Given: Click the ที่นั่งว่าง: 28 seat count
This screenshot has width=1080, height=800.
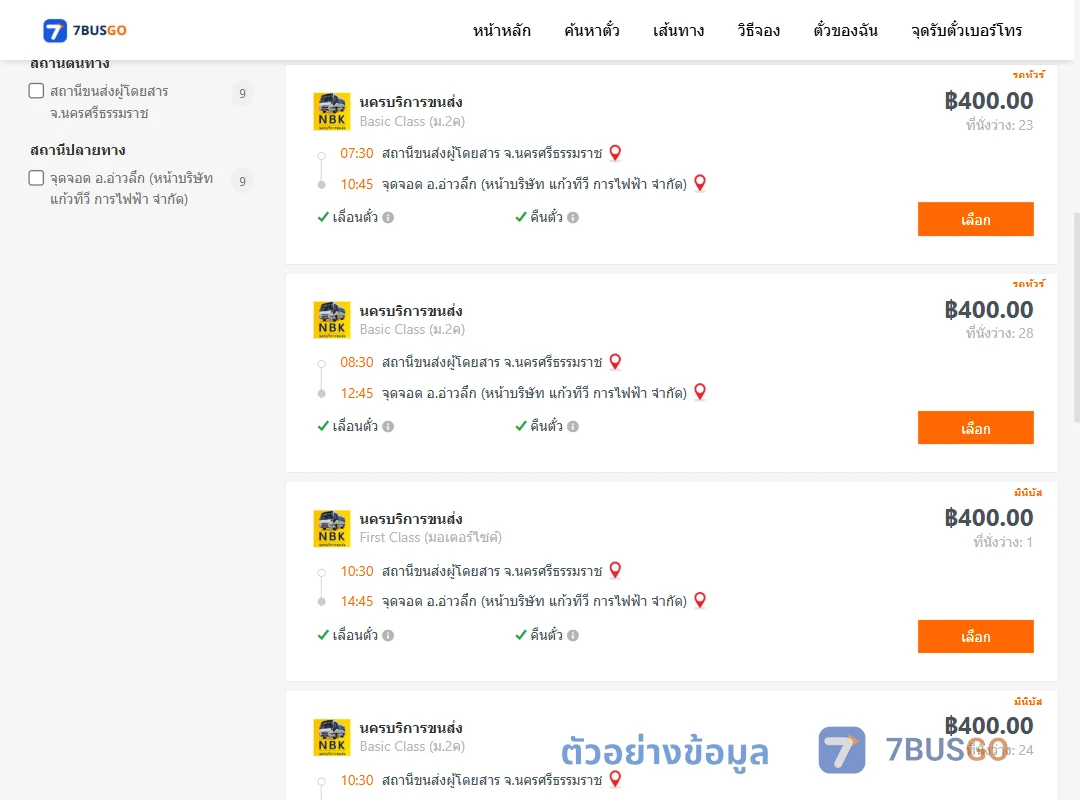Looking at the screenshot, I should (x=999, y=334).
